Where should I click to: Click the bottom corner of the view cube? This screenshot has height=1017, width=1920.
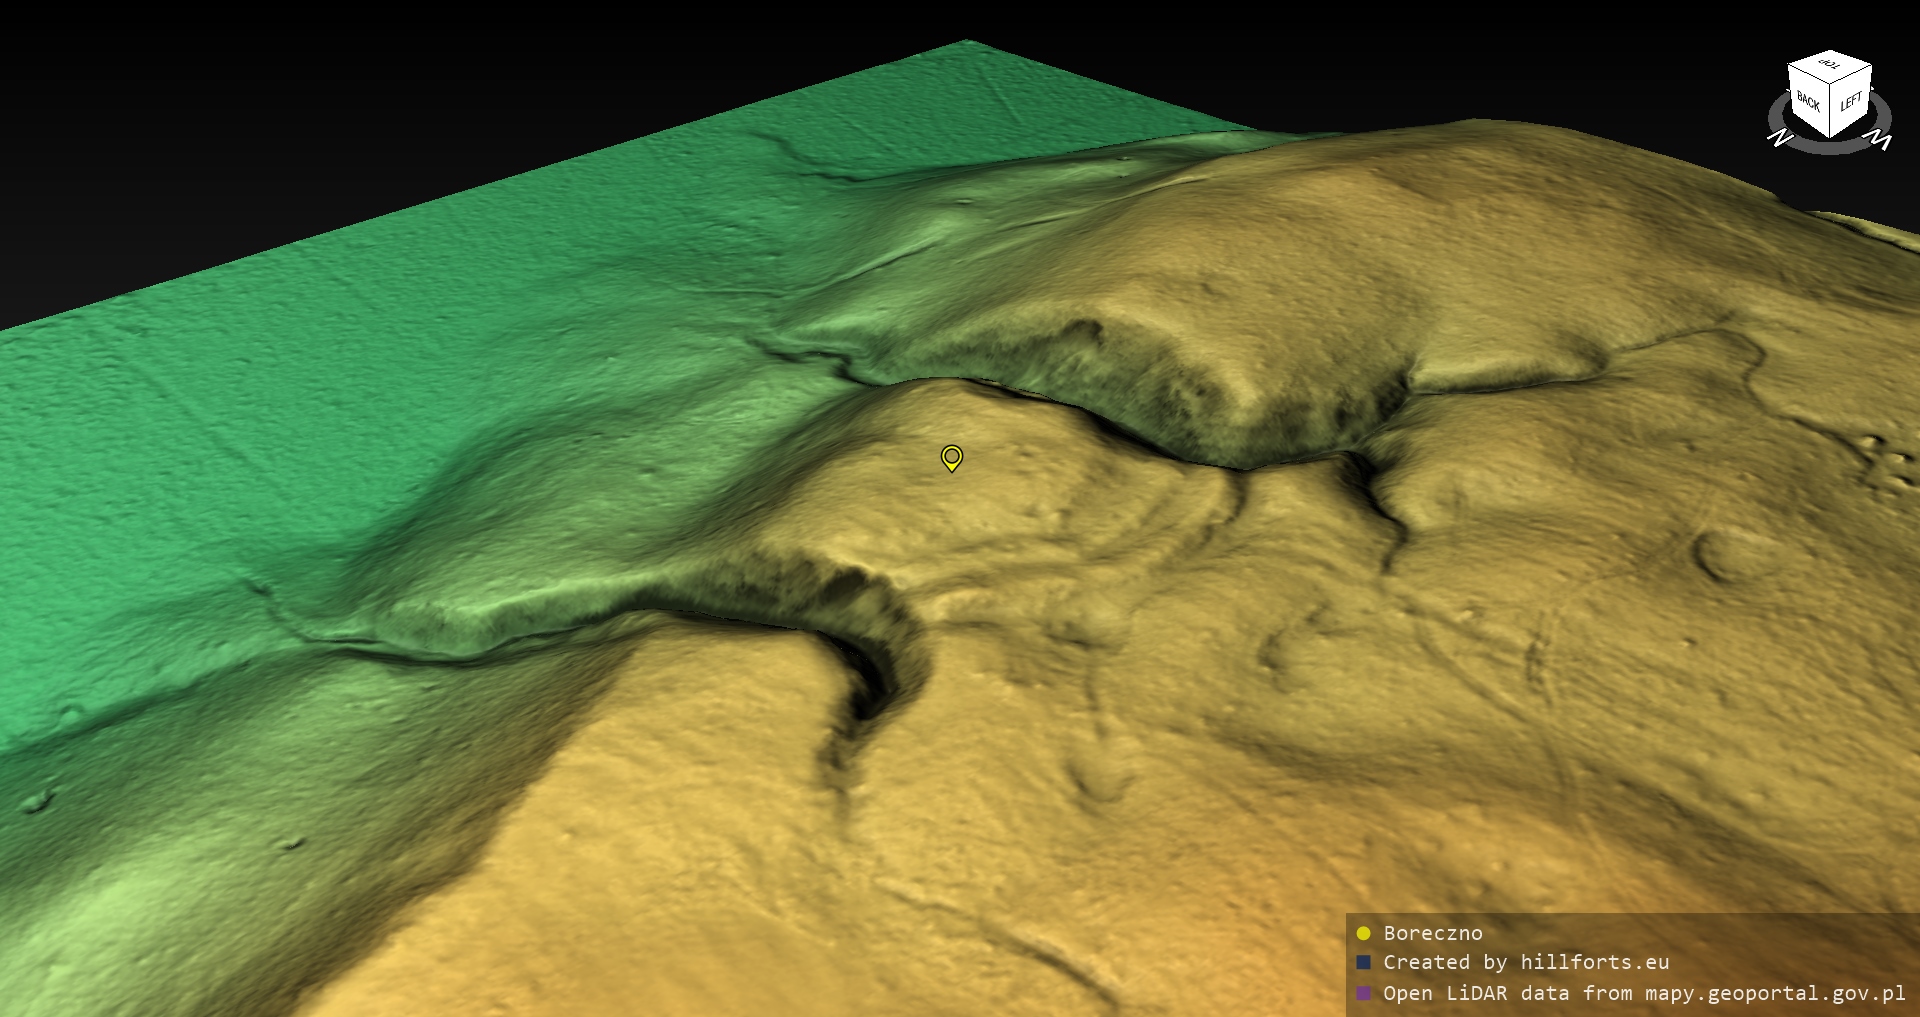[x=1831, y=137]
